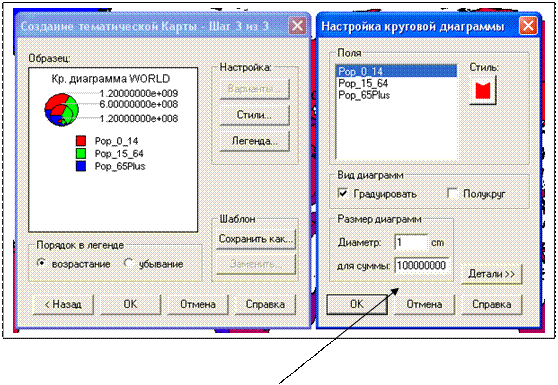Close the Создание тематической Карты dialog
Image resolution: width=558 pixels, height=385 pixels.
[x=297, y=26]
